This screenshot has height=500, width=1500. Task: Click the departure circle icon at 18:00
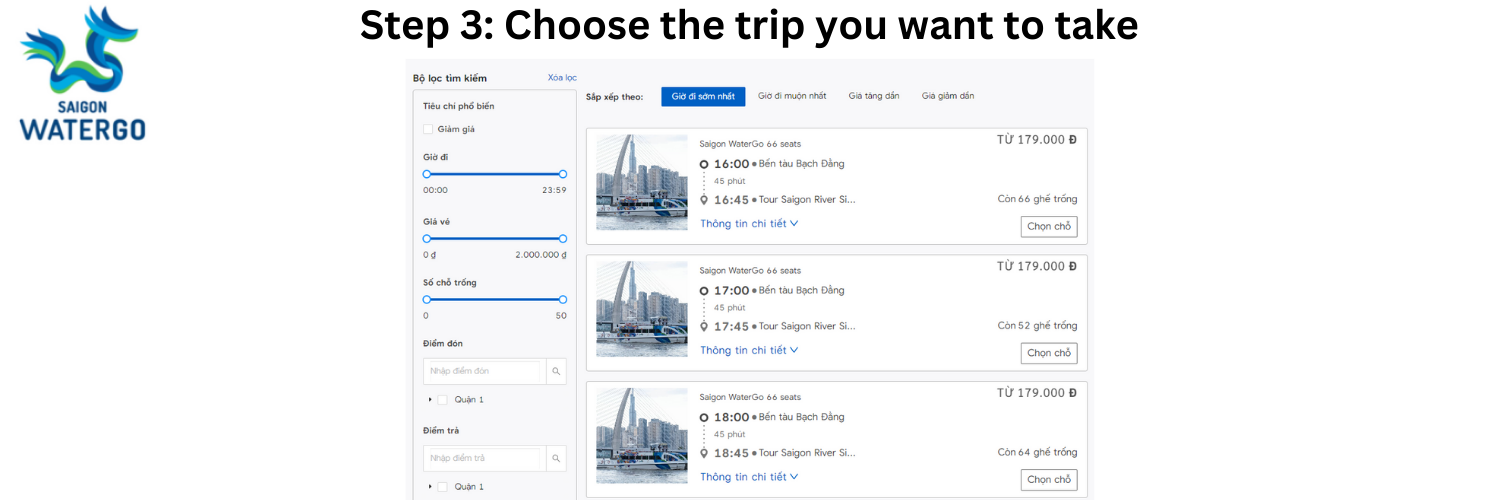pyautogui.click(x=704, y=417)
